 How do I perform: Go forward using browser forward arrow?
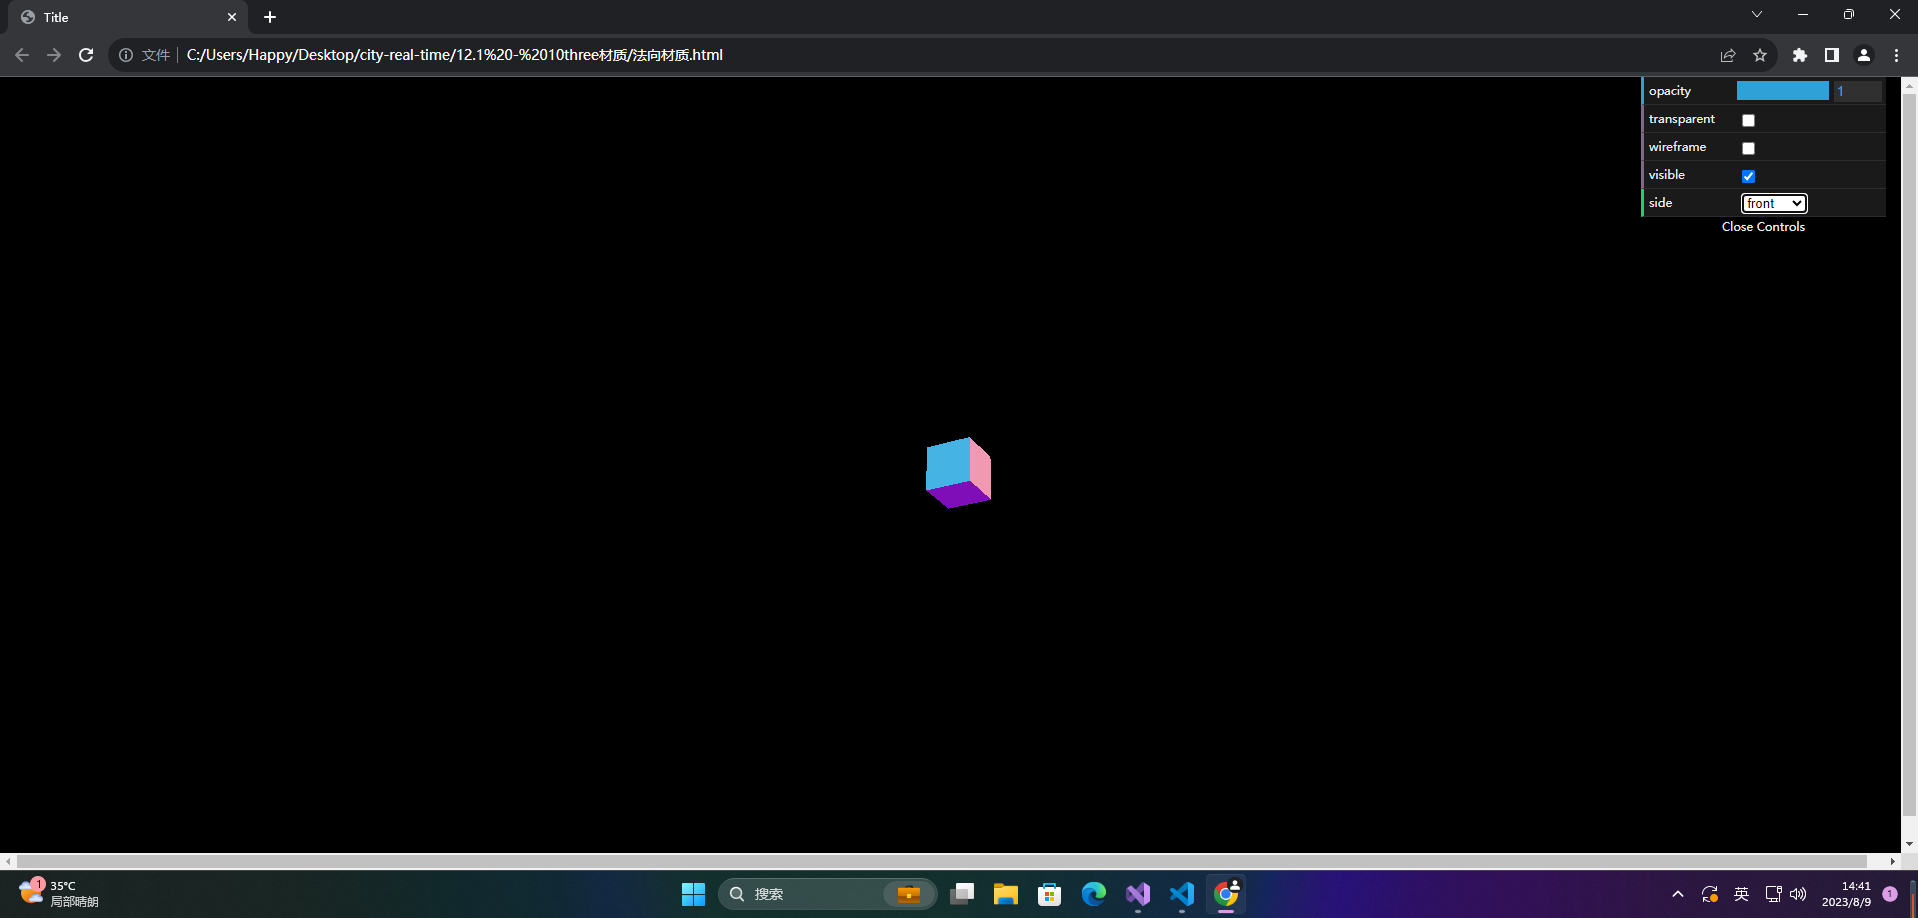coord(54,55)
